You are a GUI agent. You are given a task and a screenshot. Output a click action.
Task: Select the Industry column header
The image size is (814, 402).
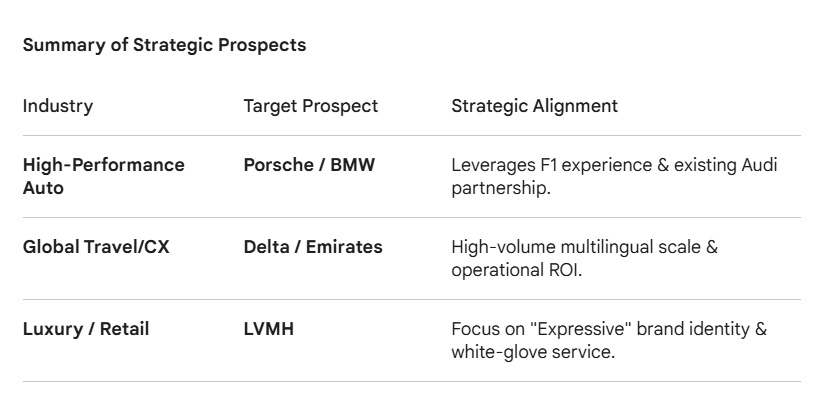click(58, 106)
